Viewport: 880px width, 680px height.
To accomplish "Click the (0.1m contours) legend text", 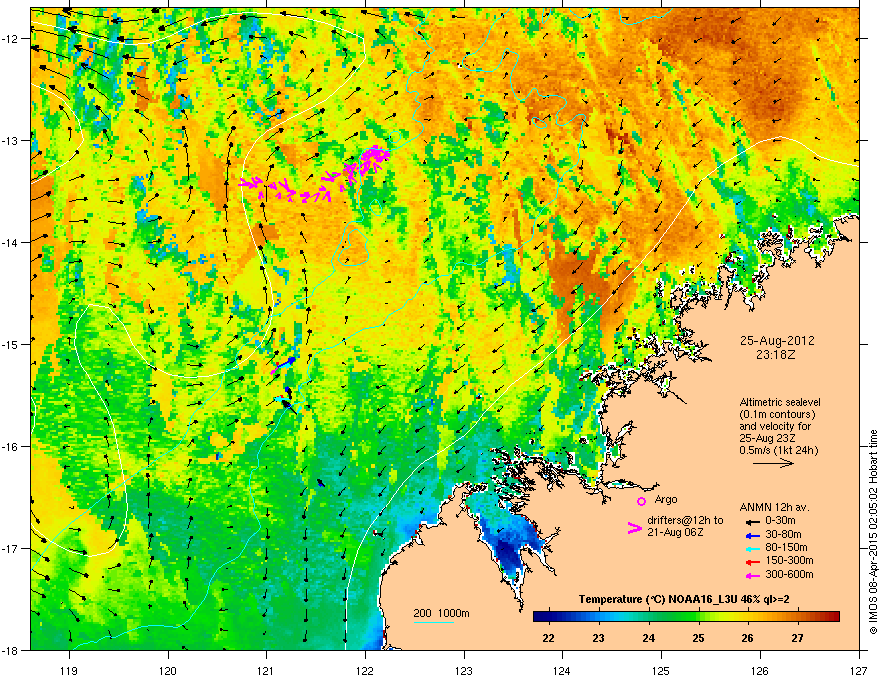I will 777,415.
